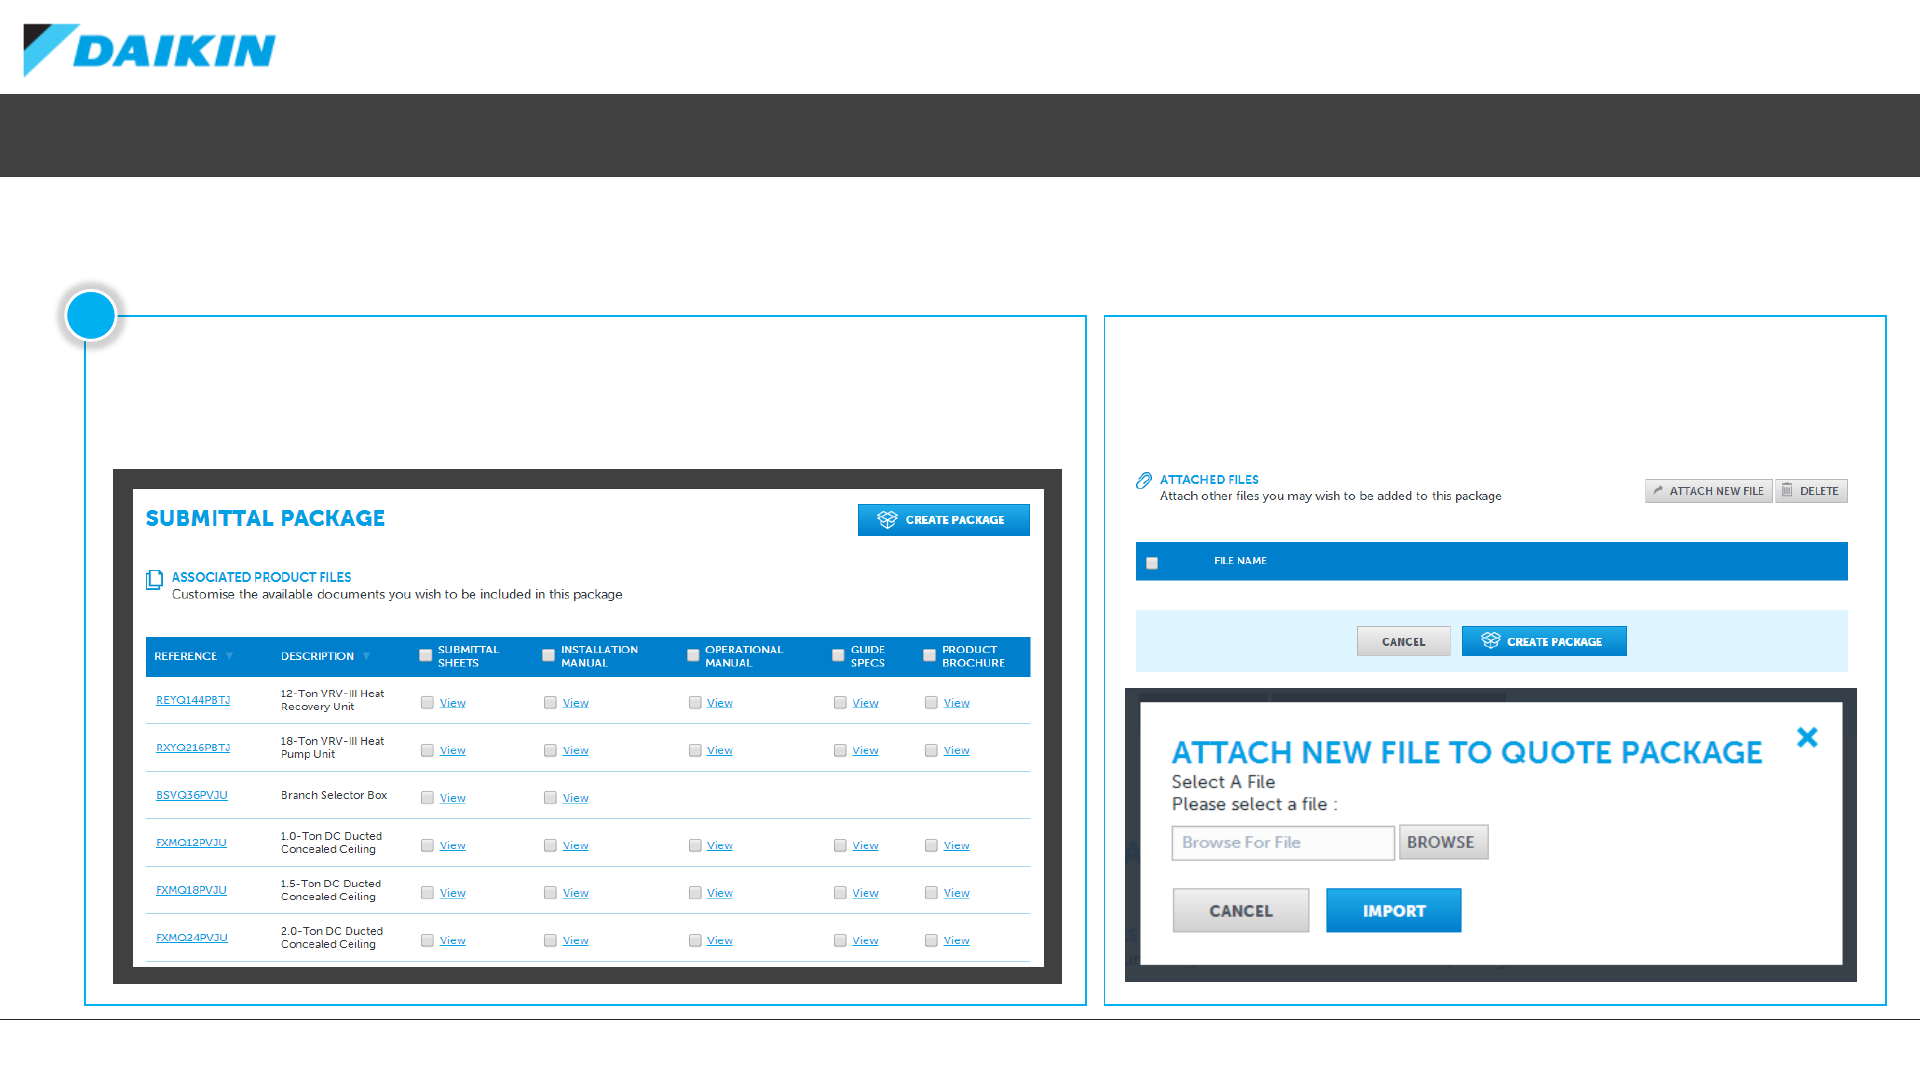Sort by Reference column arrow
This screenshot has width=1920, height=1080.
(230, 656)
